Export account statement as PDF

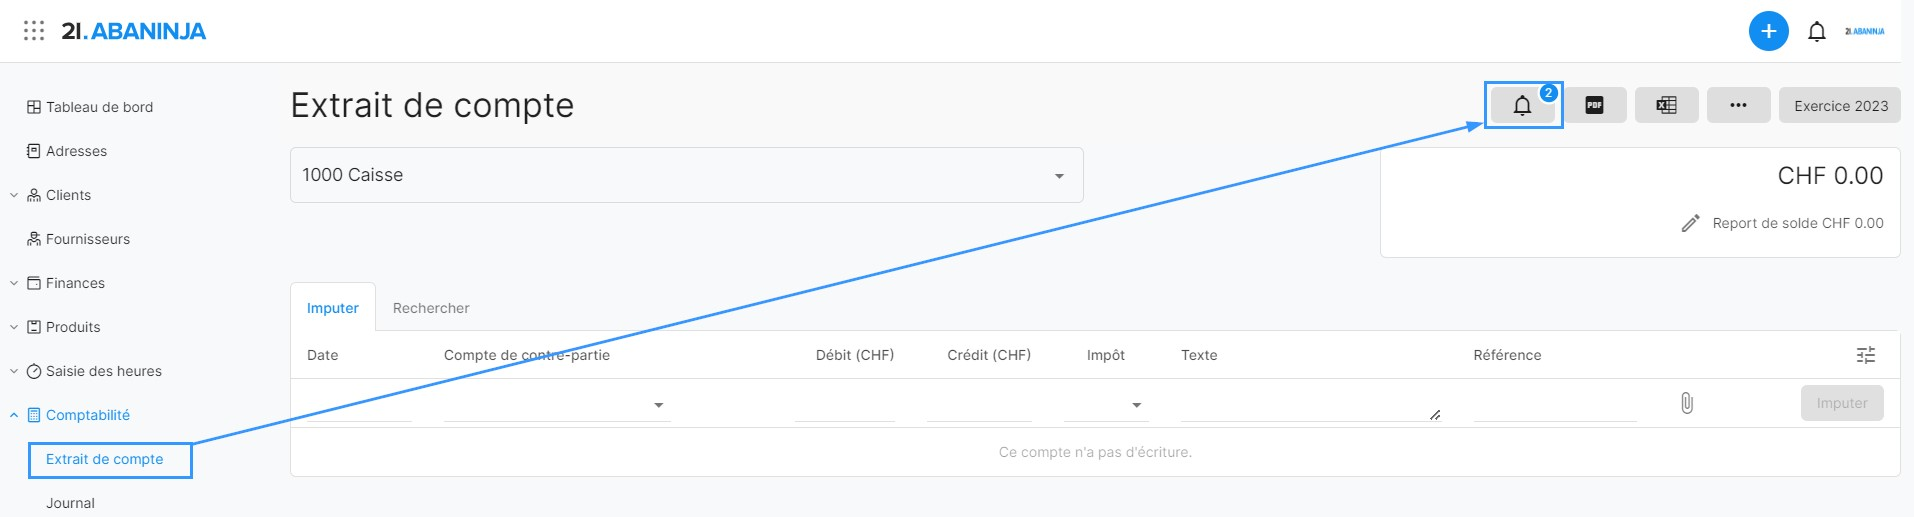point(1594,106)
